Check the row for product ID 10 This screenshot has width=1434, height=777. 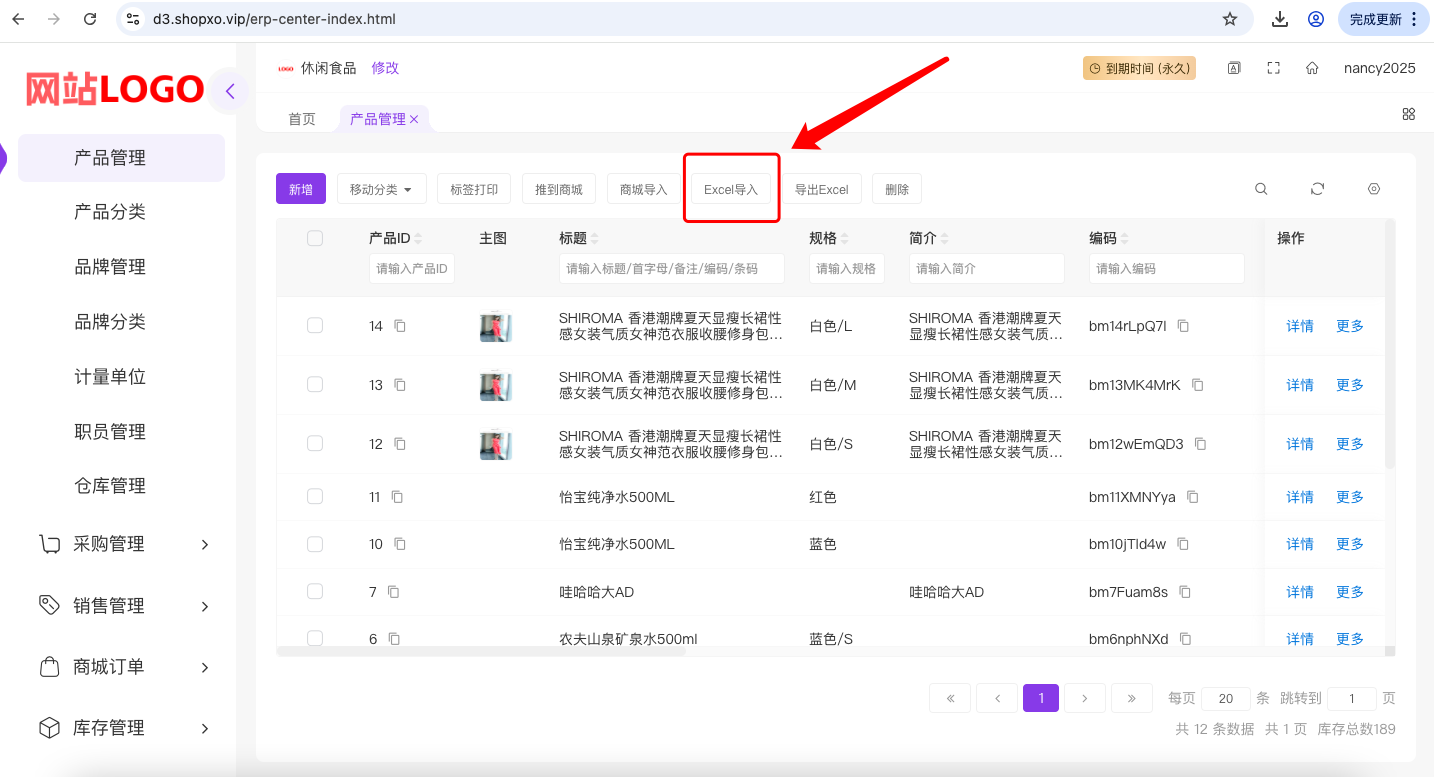click(x=315, y=544)
